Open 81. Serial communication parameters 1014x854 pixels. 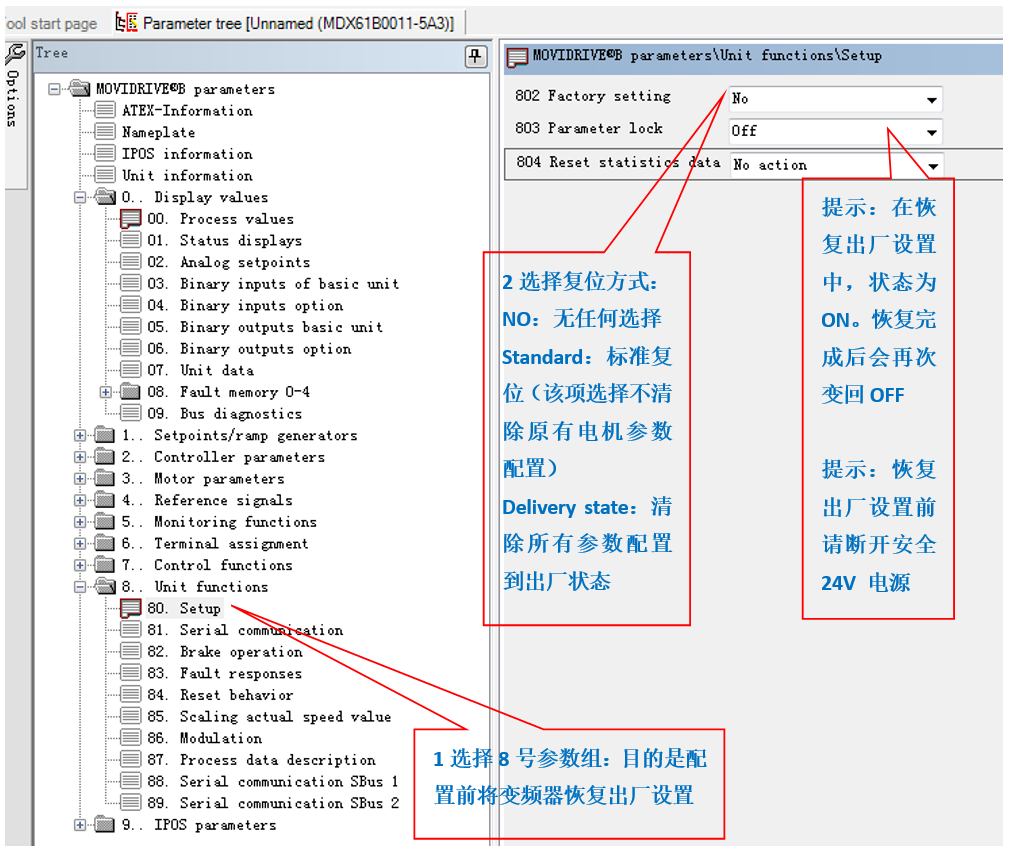260,630
